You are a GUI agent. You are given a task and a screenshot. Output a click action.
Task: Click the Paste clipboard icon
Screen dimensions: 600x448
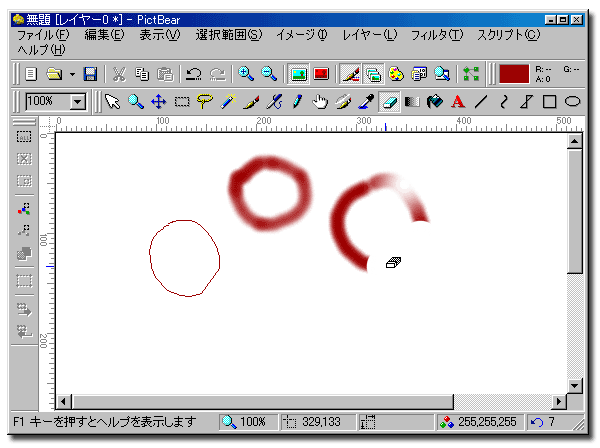click(165, 74)
